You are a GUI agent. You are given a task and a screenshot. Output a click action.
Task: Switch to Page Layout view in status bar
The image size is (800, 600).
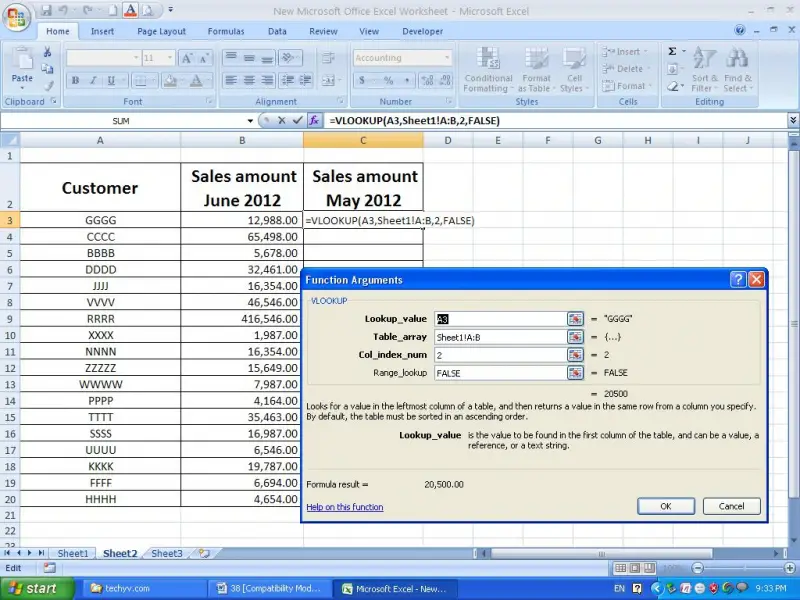pos(635,568)
